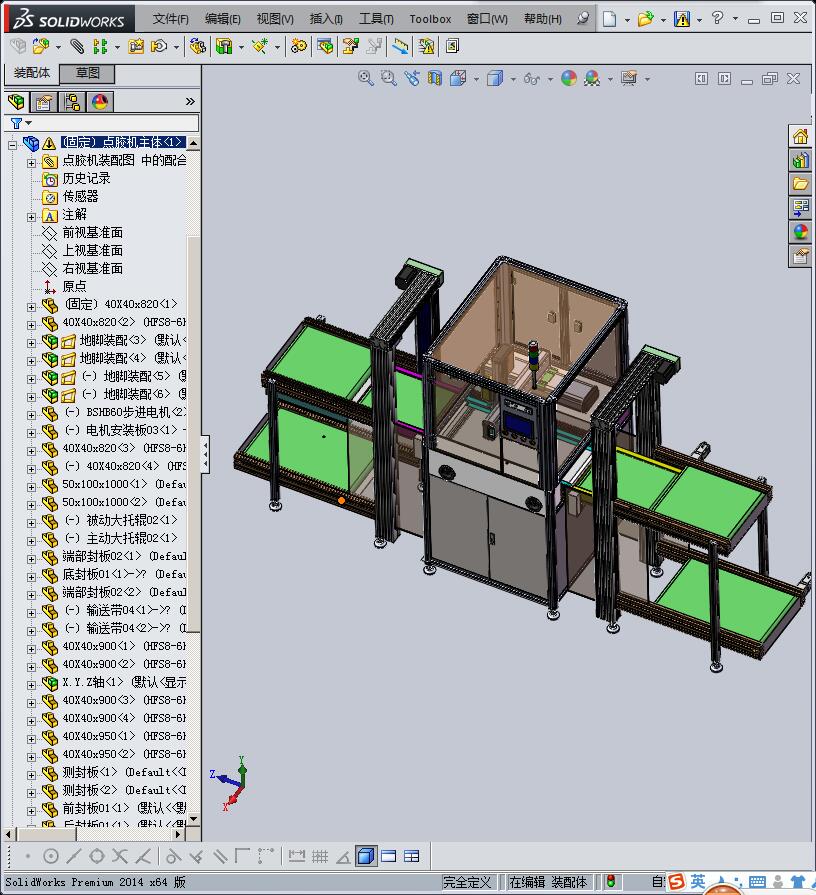Select the 历史记录 tree item
The width and height of the screenshot is (816, 895).
[86, 179]
